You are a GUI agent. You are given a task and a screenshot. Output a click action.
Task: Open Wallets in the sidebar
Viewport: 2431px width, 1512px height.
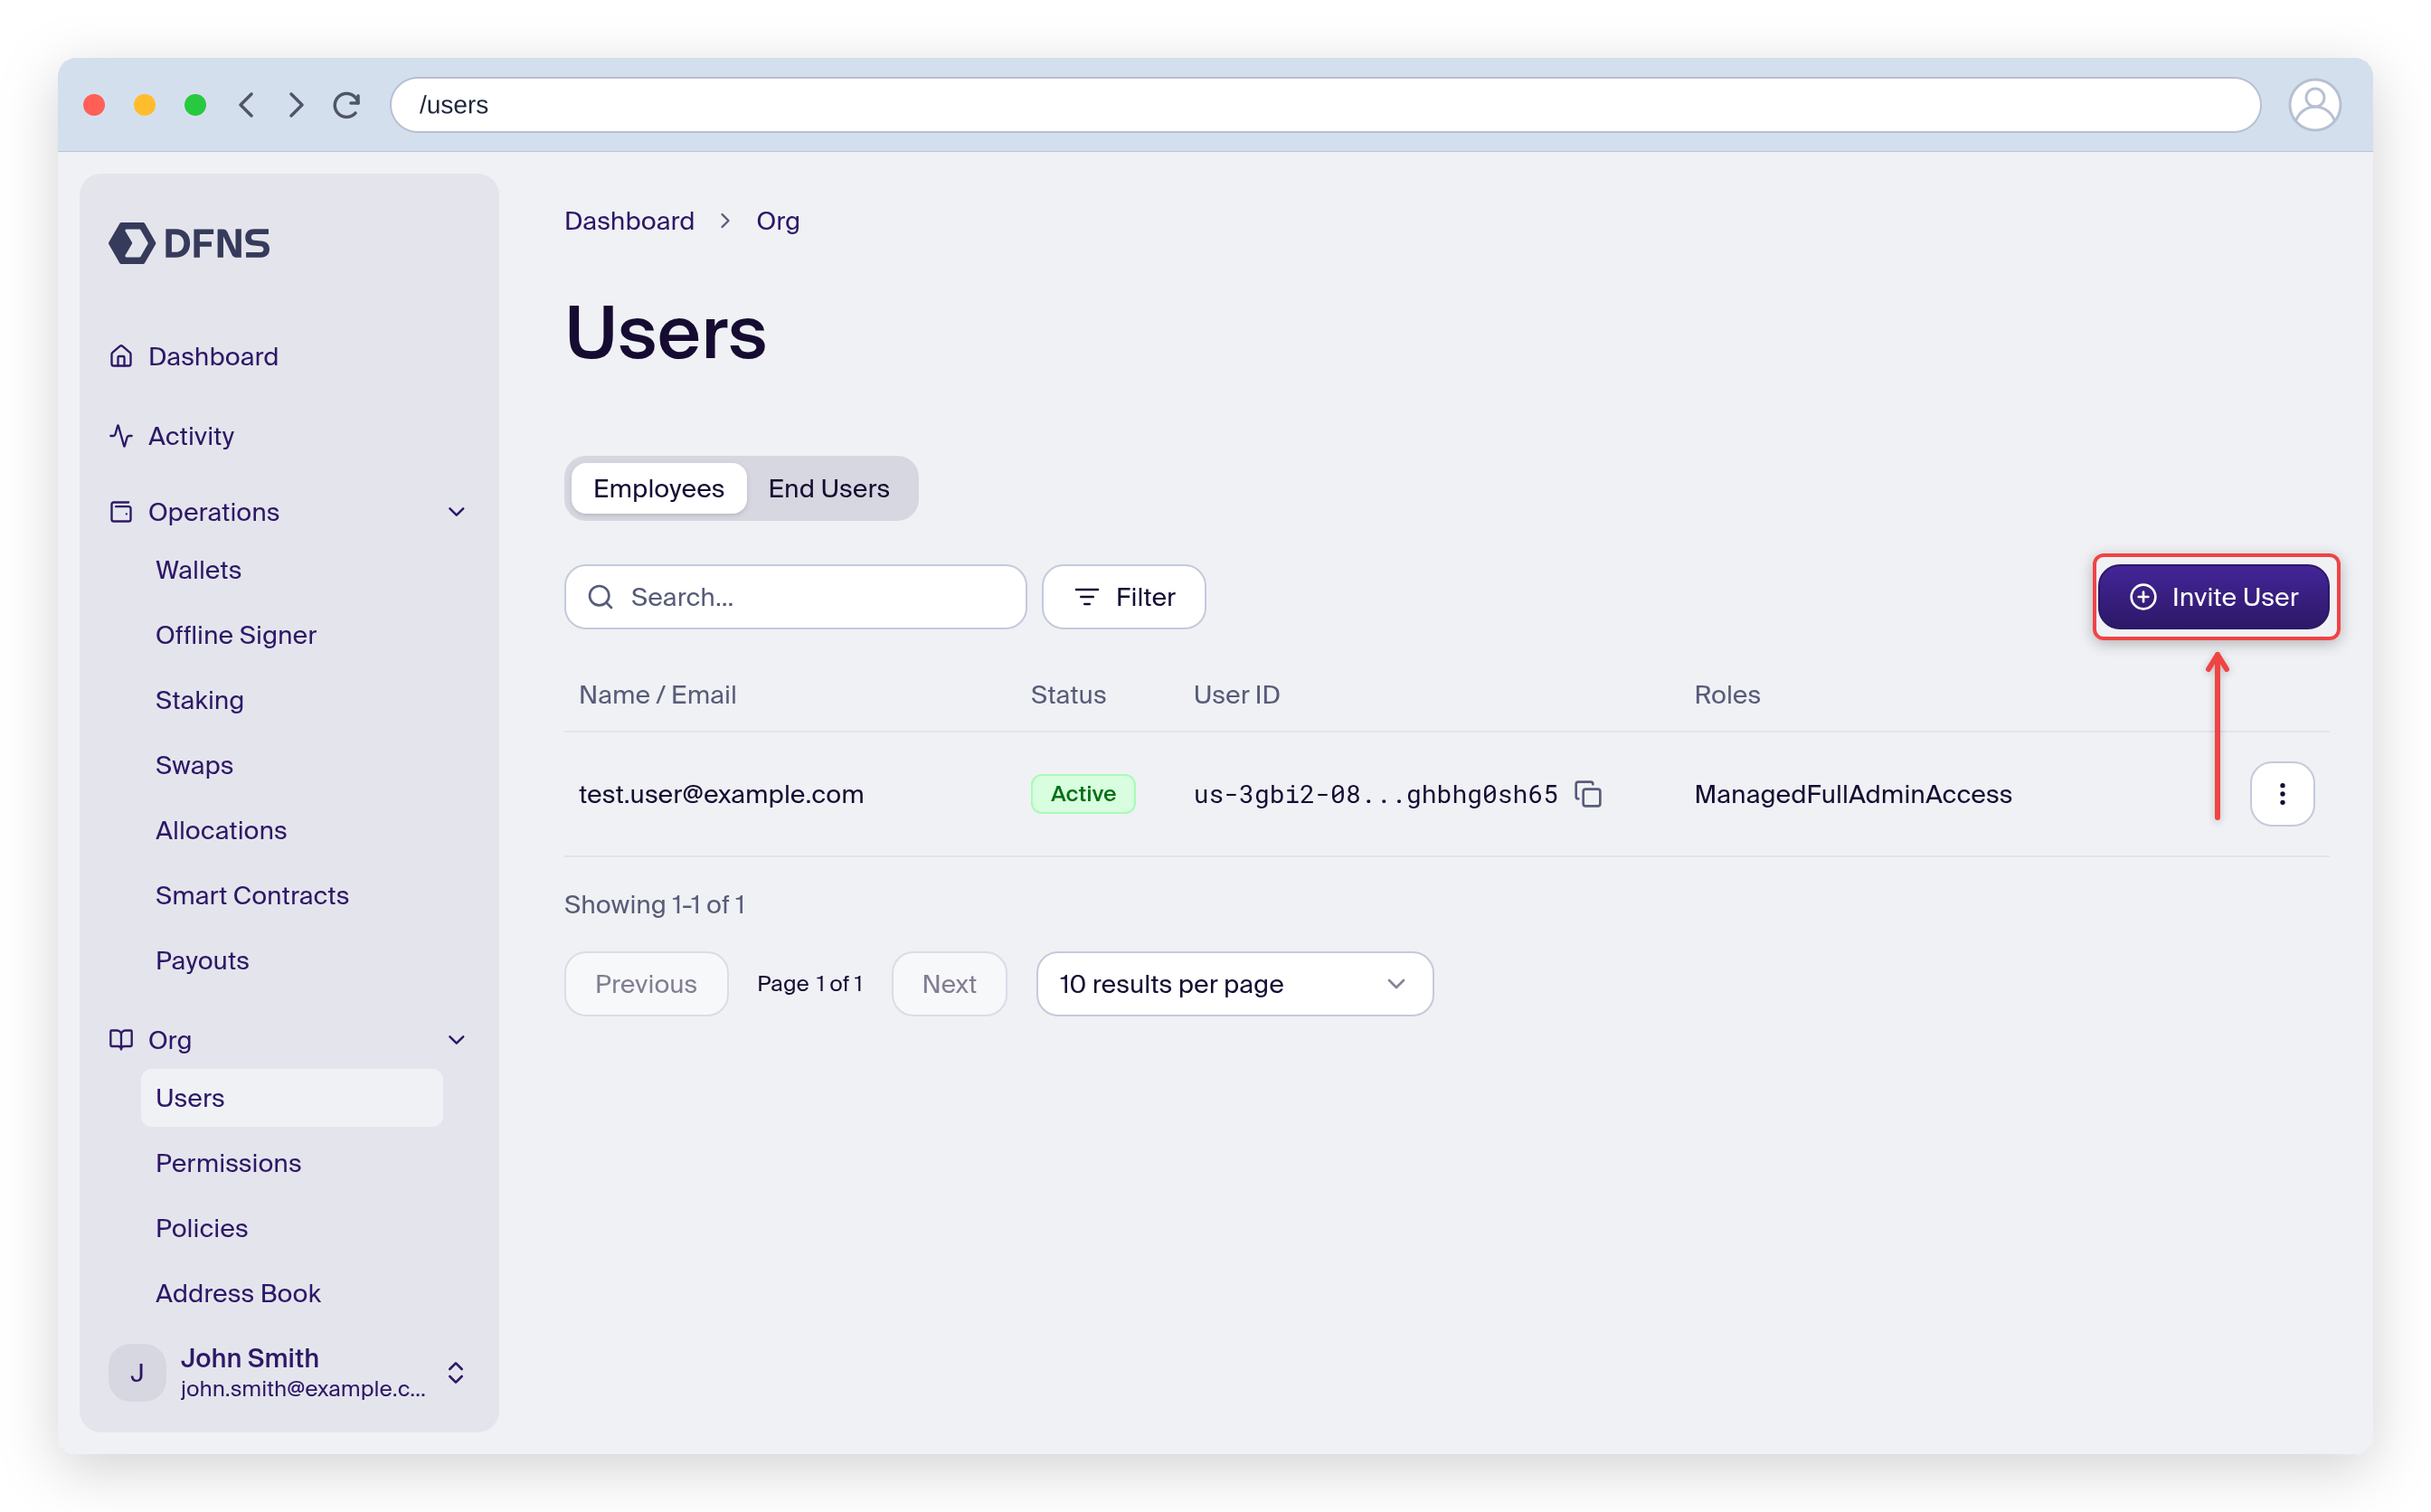(198, 570)
